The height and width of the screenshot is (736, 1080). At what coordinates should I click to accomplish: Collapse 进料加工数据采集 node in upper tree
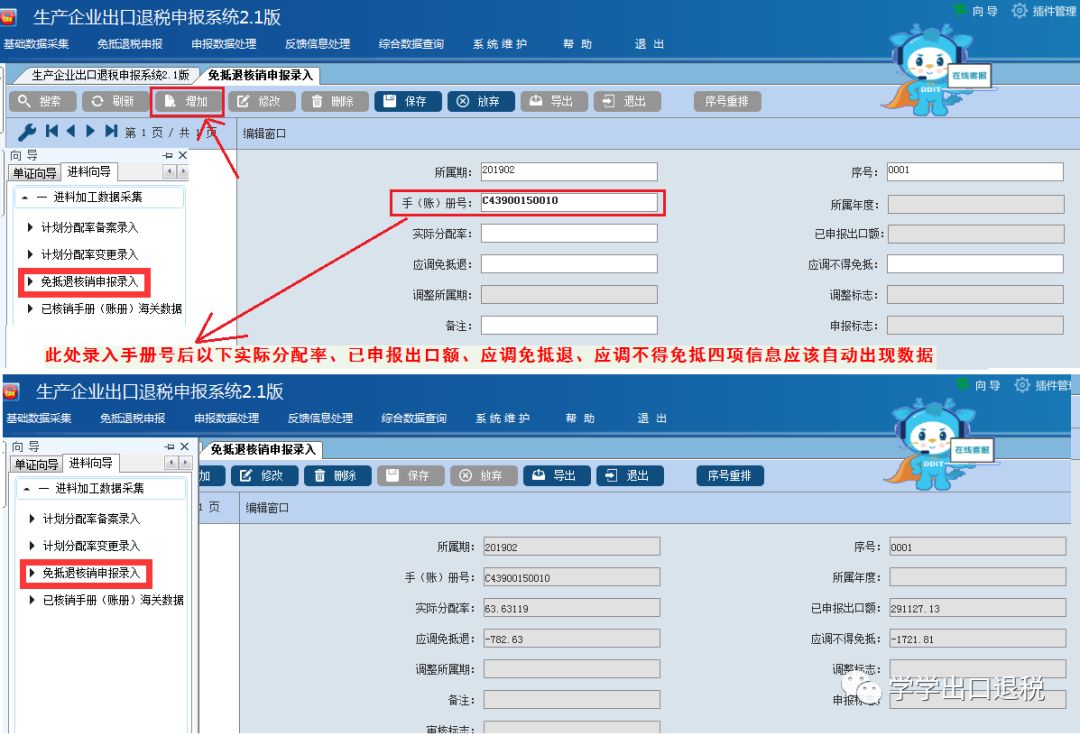[25, 198]
